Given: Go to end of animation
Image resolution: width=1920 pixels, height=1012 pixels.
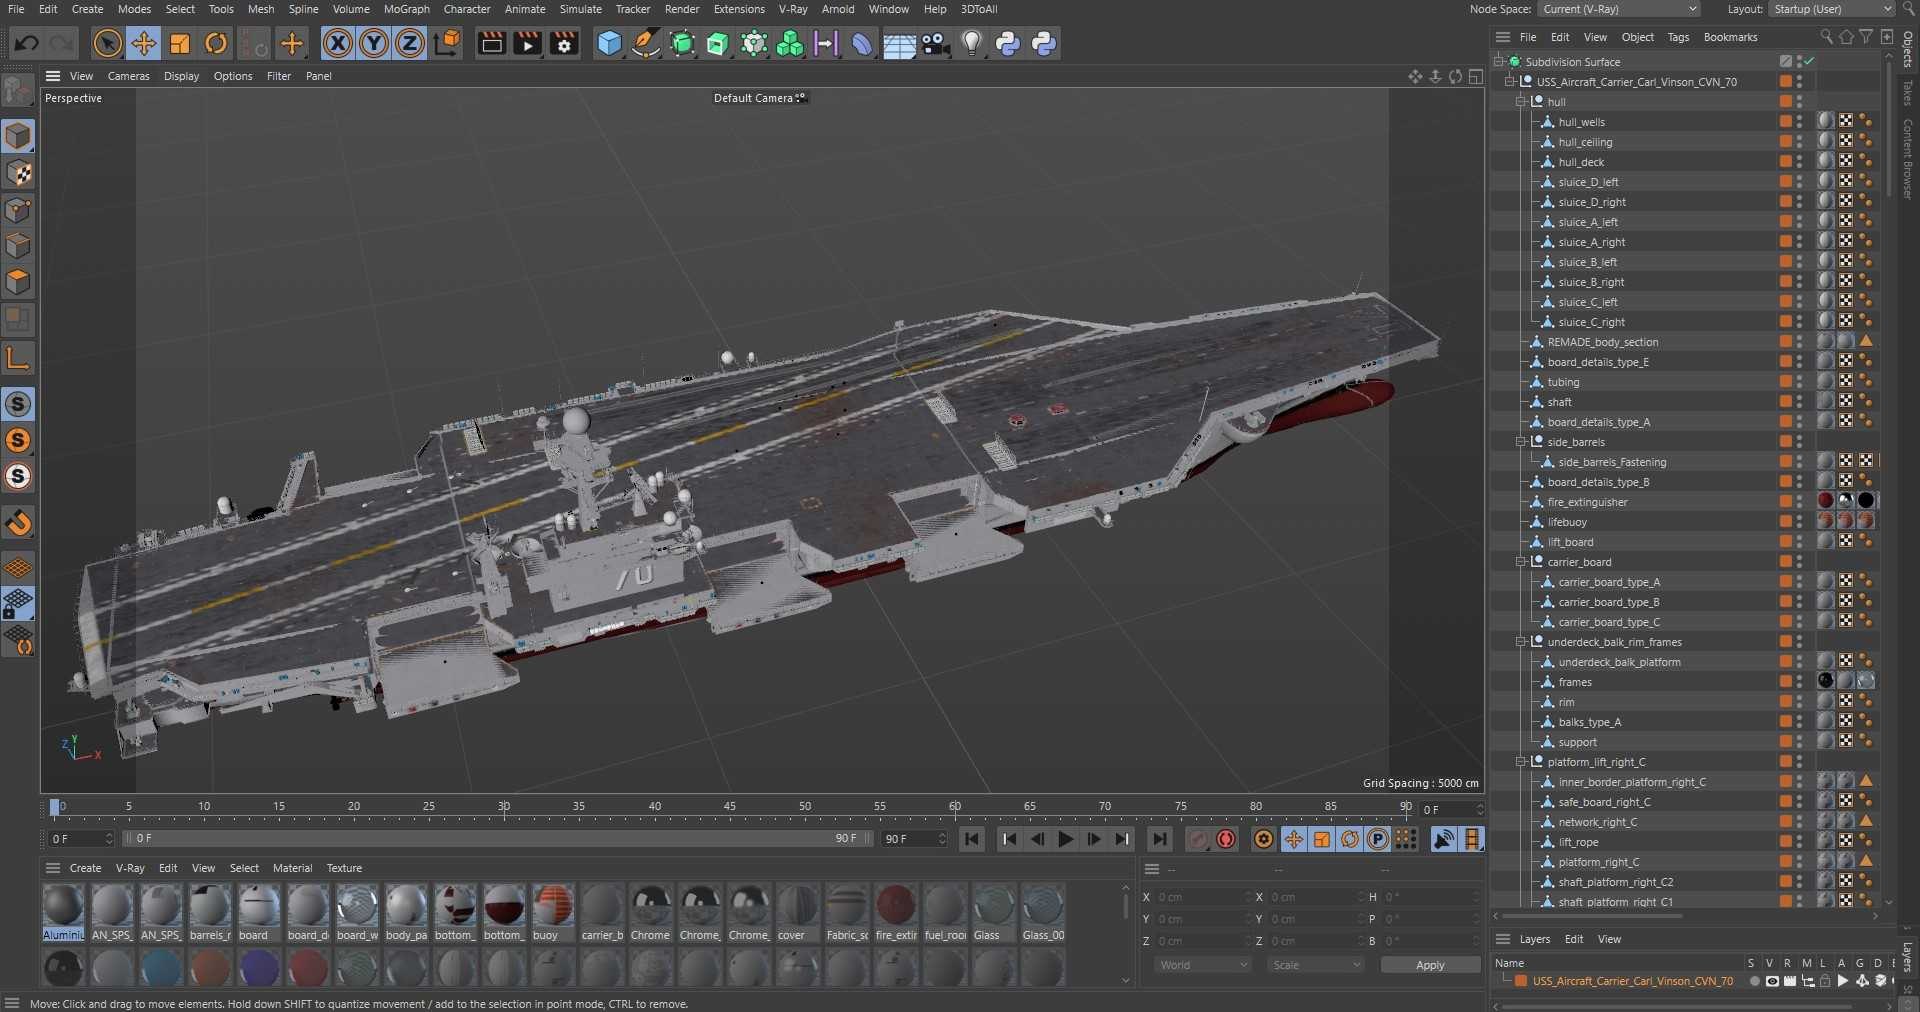Looking at the screenshot, I should [1159, 839].
